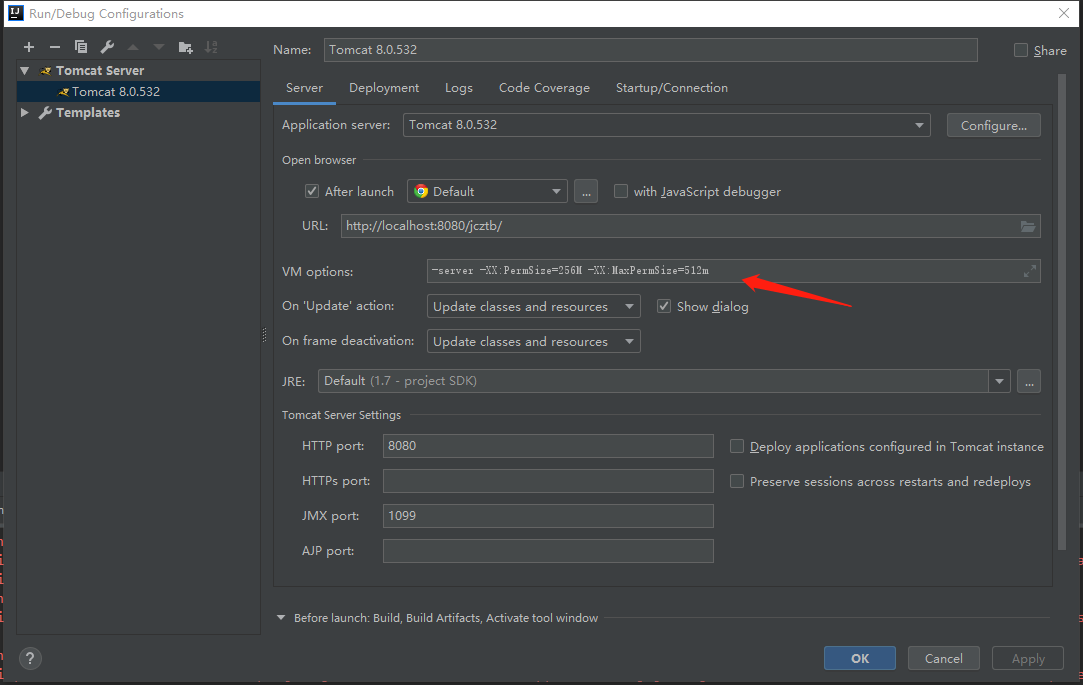The width and height of the screenshot is (1083, 685).
Task: Click the right panel vertical scrollbar
Action: click(x=1062, y=312)
